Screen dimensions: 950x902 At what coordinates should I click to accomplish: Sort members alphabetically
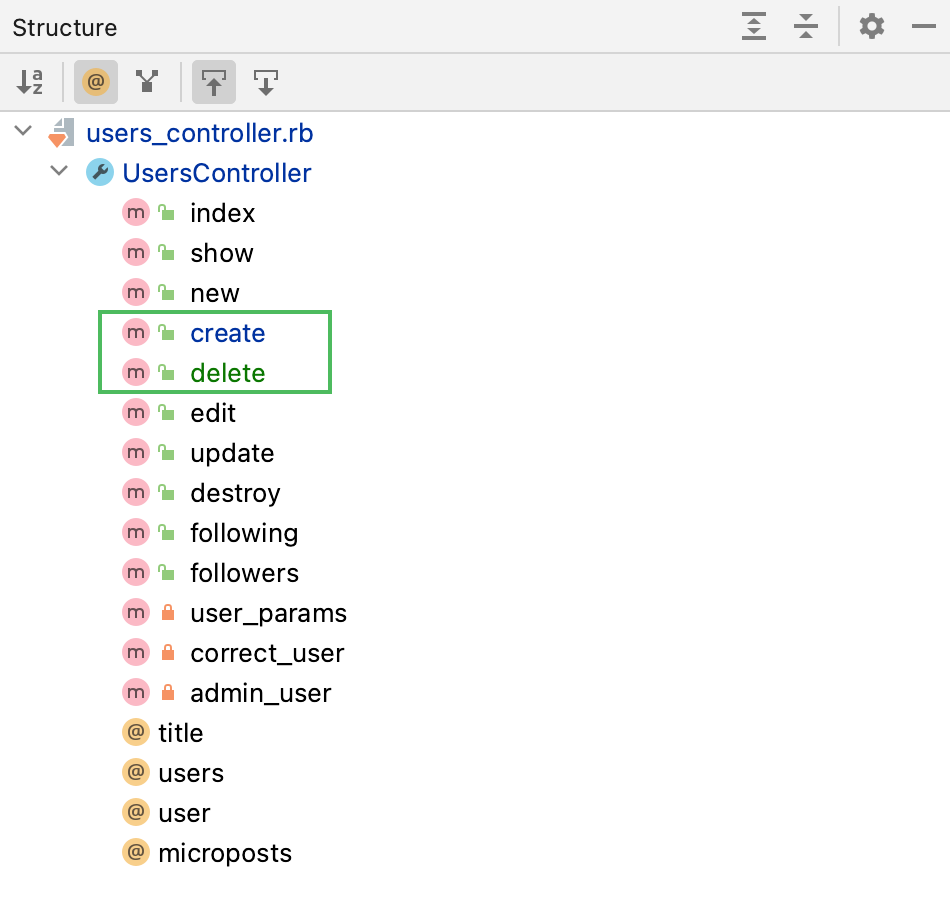30,82
